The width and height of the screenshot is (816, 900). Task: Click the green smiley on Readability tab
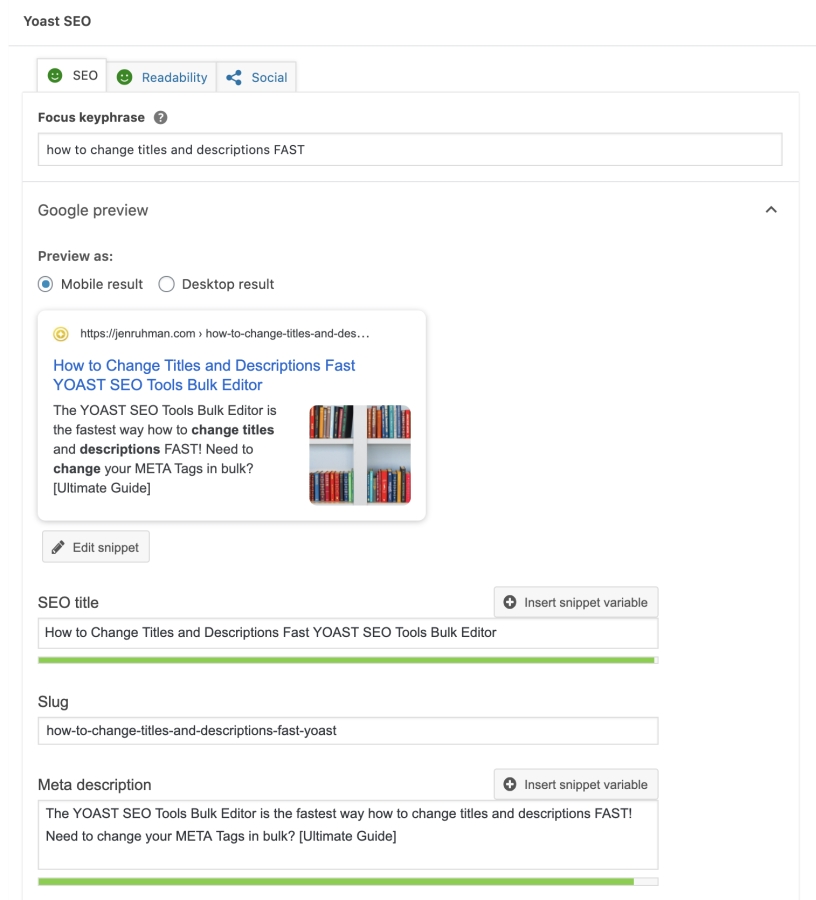click(x=125, y=77)
